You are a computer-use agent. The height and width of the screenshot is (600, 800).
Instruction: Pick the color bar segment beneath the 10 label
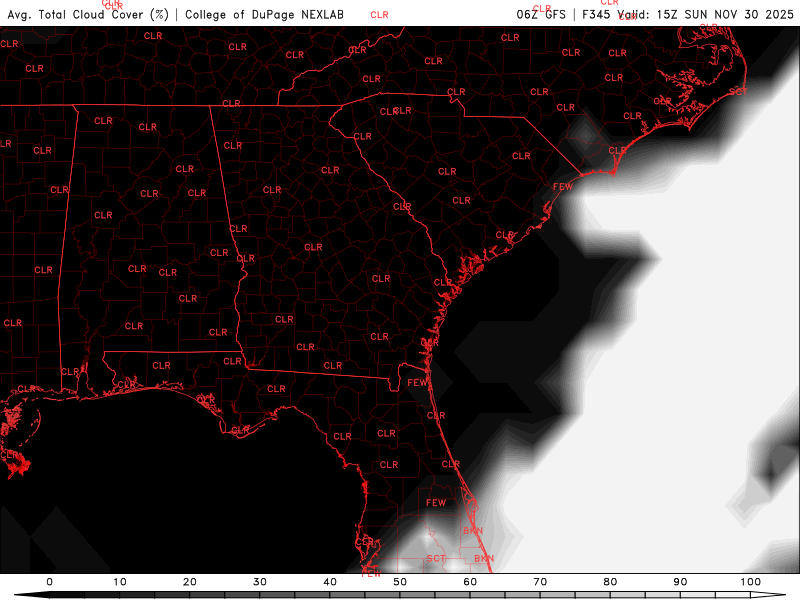137,595
